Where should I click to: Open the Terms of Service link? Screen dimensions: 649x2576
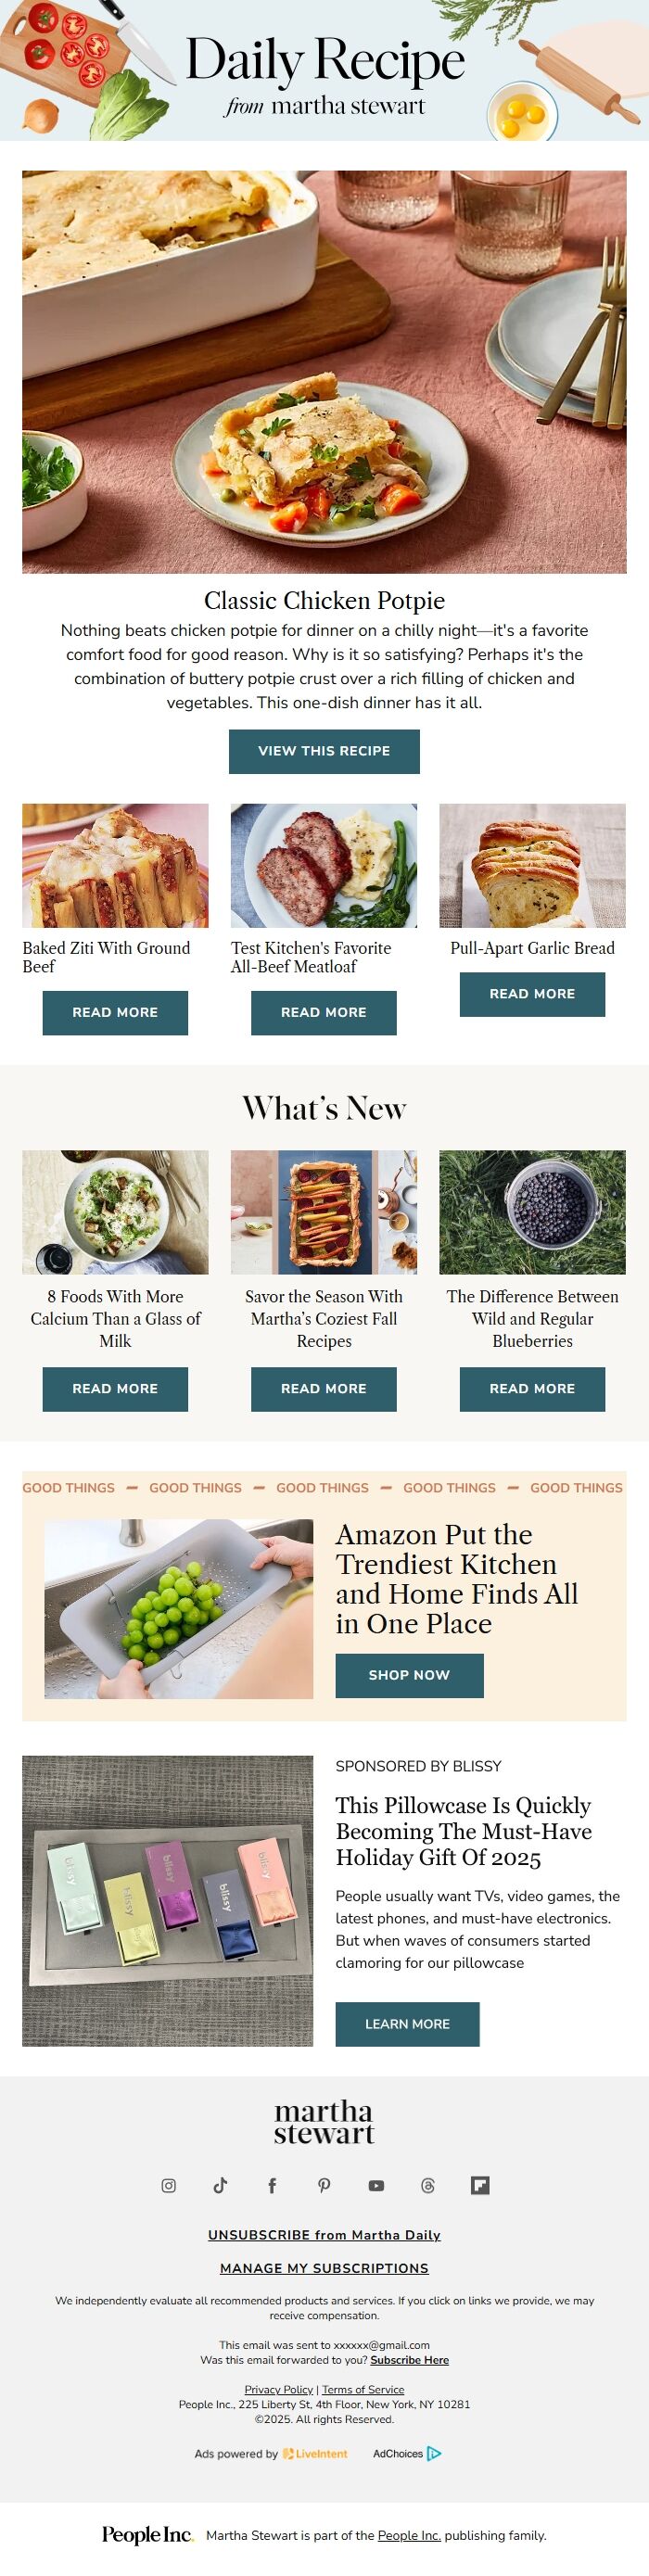tap(363, 2389)
